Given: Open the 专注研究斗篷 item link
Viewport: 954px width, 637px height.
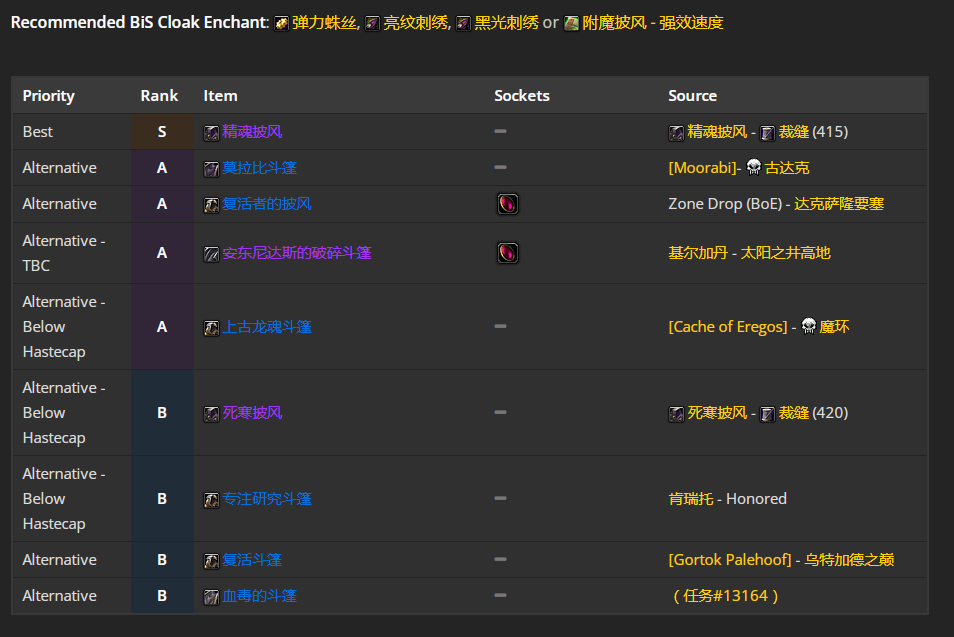Looking at the screenshot, I should pyautogui.click(x=266, y=499).
